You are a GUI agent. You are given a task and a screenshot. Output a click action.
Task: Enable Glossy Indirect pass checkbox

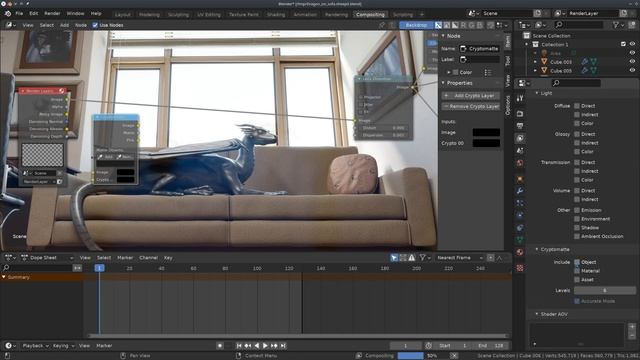coord(577,143)
